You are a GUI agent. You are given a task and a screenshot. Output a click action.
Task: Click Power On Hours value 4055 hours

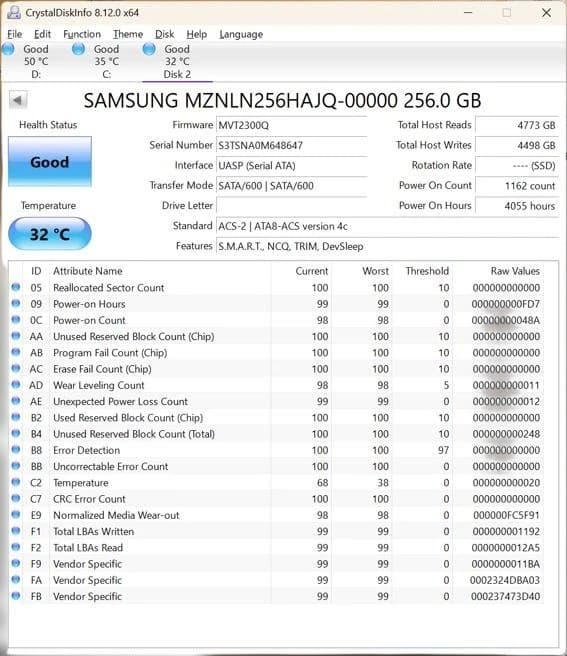pyautogui.click(x=517, y=206)
